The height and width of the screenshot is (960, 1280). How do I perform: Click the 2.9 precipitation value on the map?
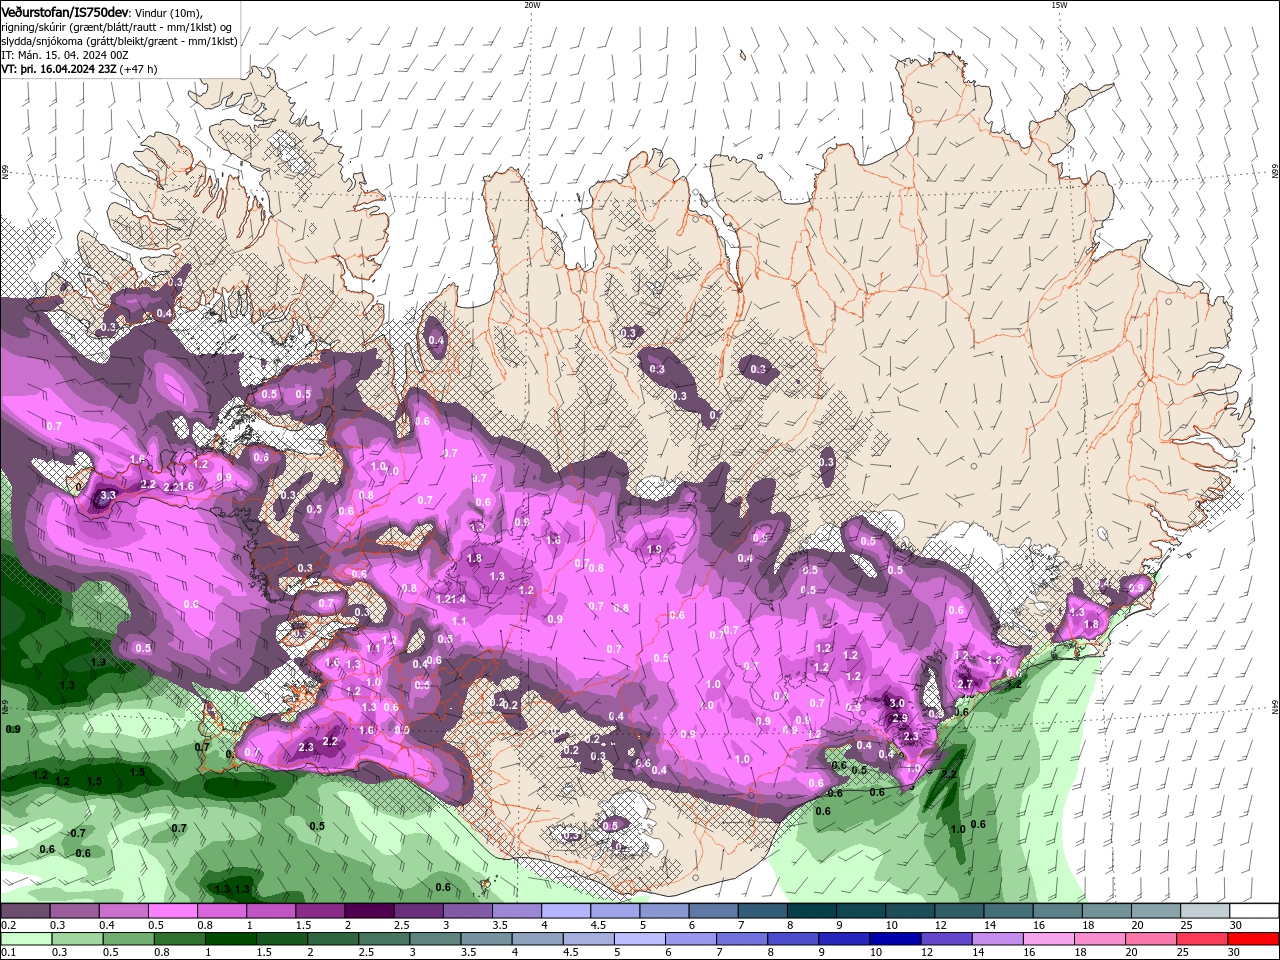(899, 718)
